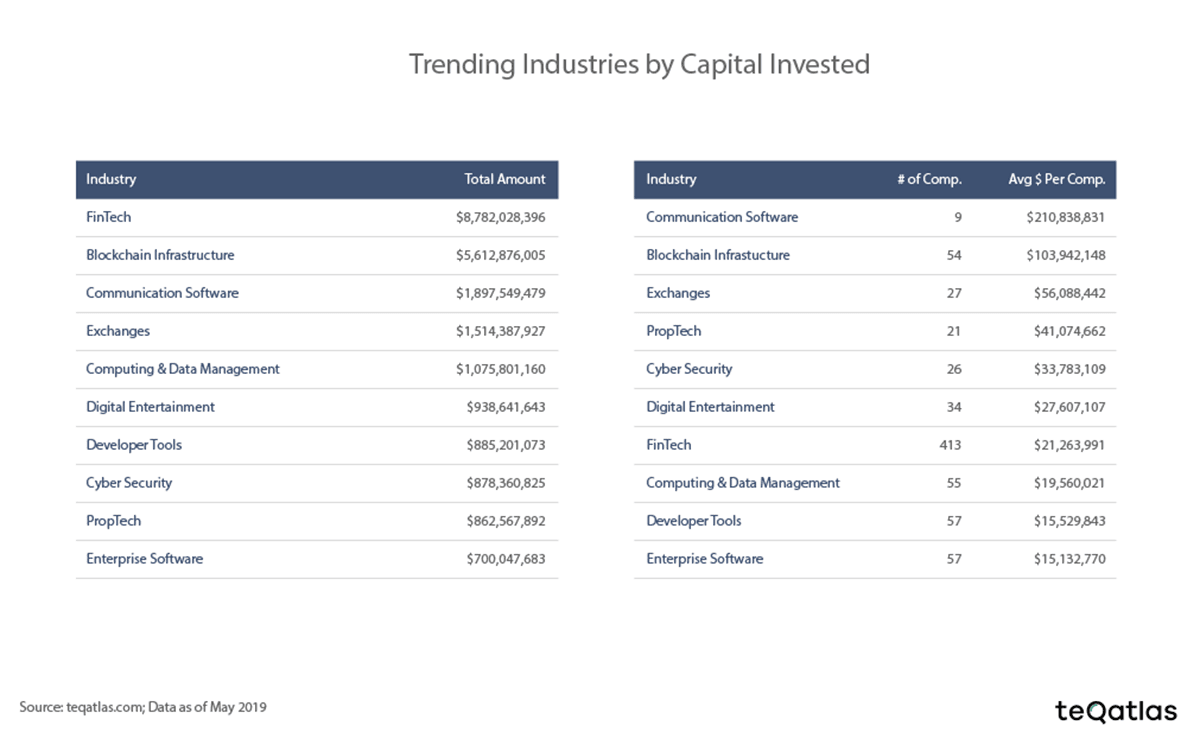Select the Enterprise Software total $700,047,683
The height and width of the screenshot is (732, 1200).
[505, 559]
